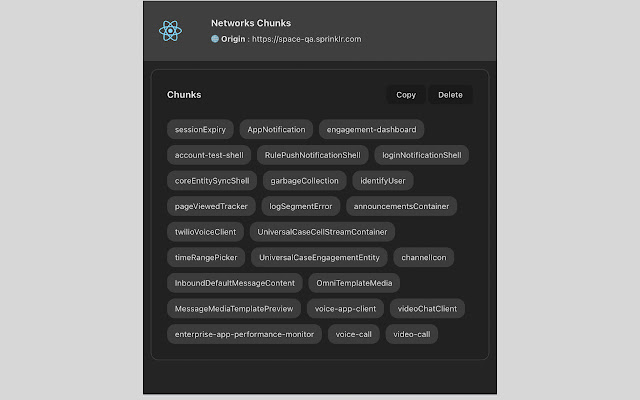Pick the RulePushNotificationShell chunk

click(311, 155)
